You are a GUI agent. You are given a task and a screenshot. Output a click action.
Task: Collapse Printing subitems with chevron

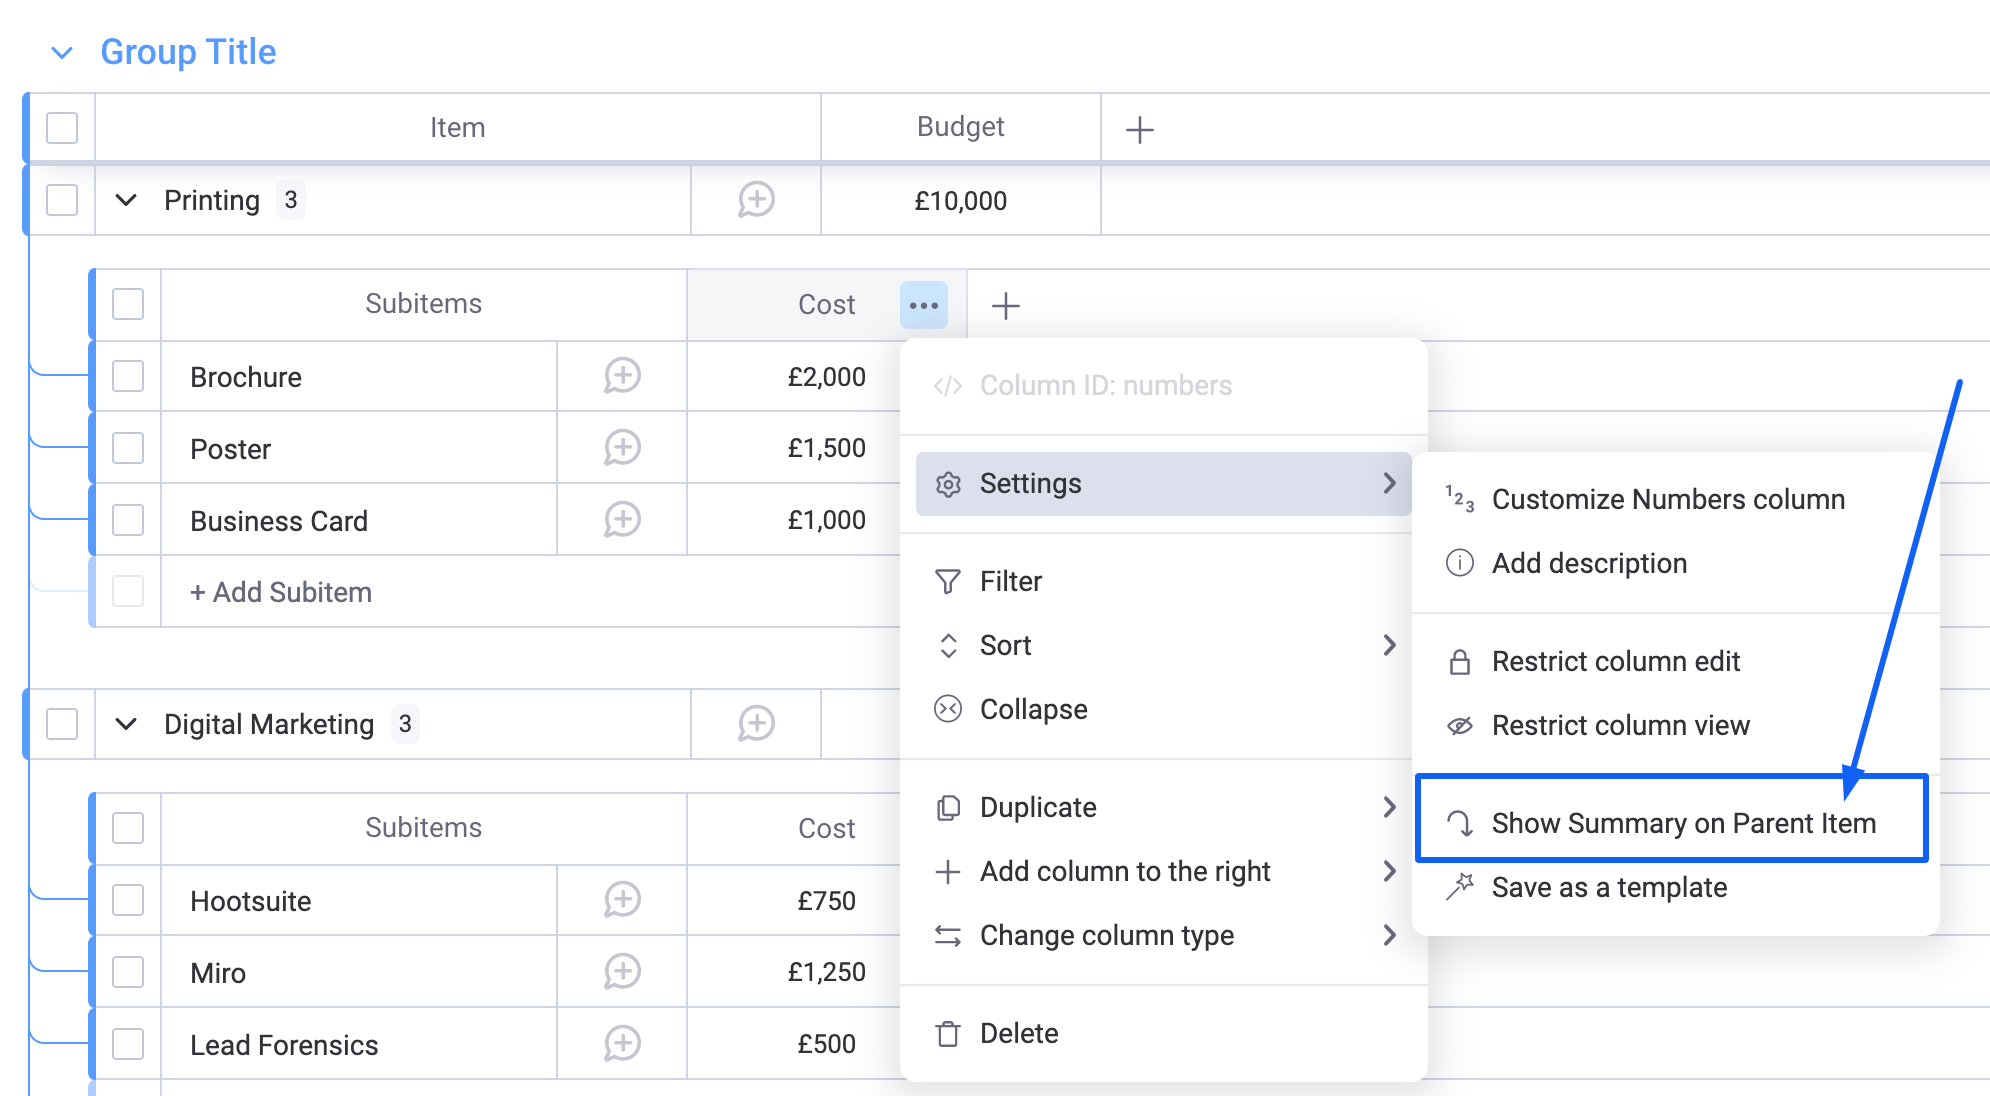pyautogui.click(x=126, y=200)
